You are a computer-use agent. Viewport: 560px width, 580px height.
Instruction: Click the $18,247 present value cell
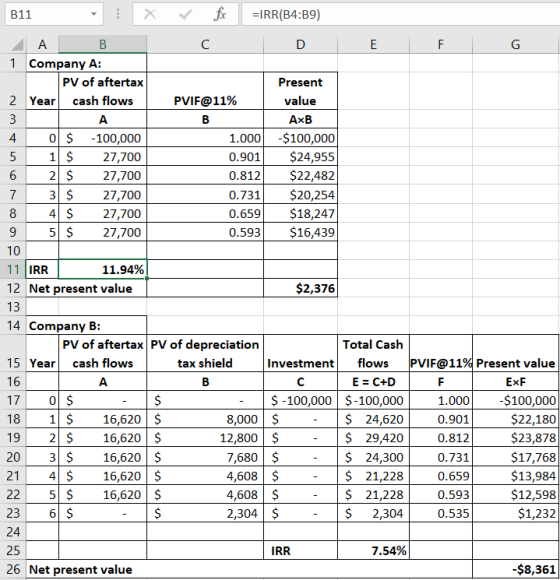300,213
